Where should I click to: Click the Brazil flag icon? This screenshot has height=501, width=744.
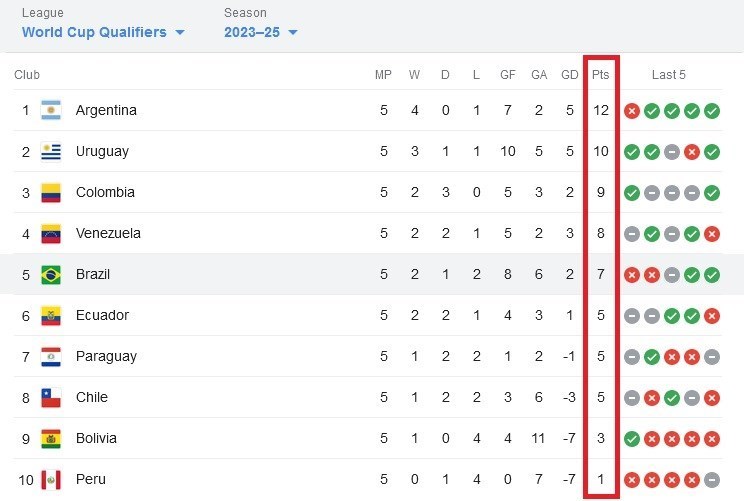[x=51, y=275]
